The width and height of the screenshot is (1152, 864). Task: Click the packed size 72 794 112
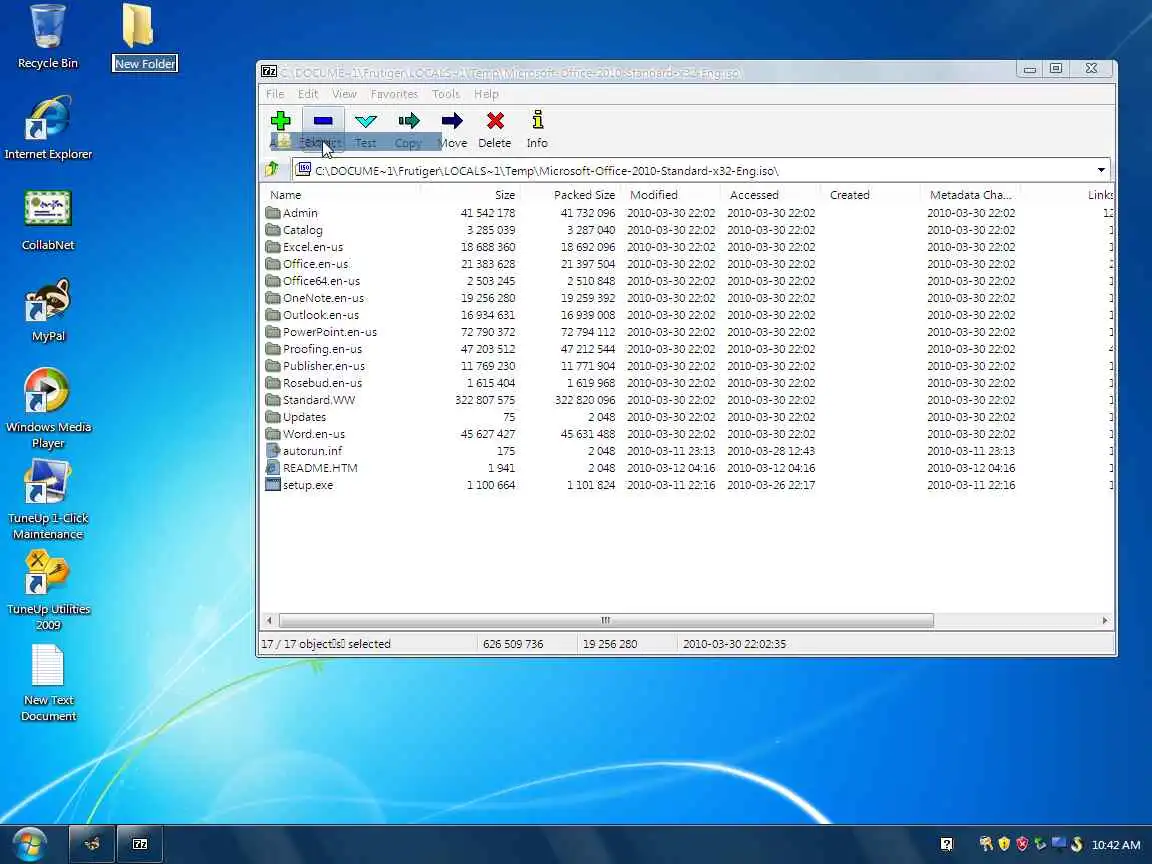pos(588,331)
